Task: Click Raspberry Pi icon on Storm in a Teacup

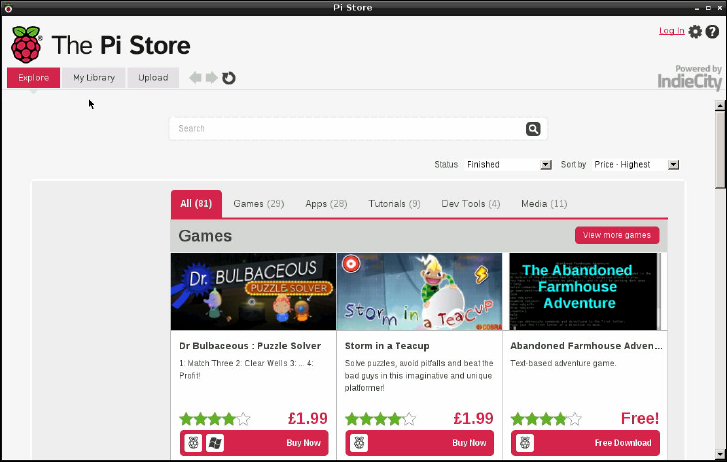Action: [x=359, y=443]
